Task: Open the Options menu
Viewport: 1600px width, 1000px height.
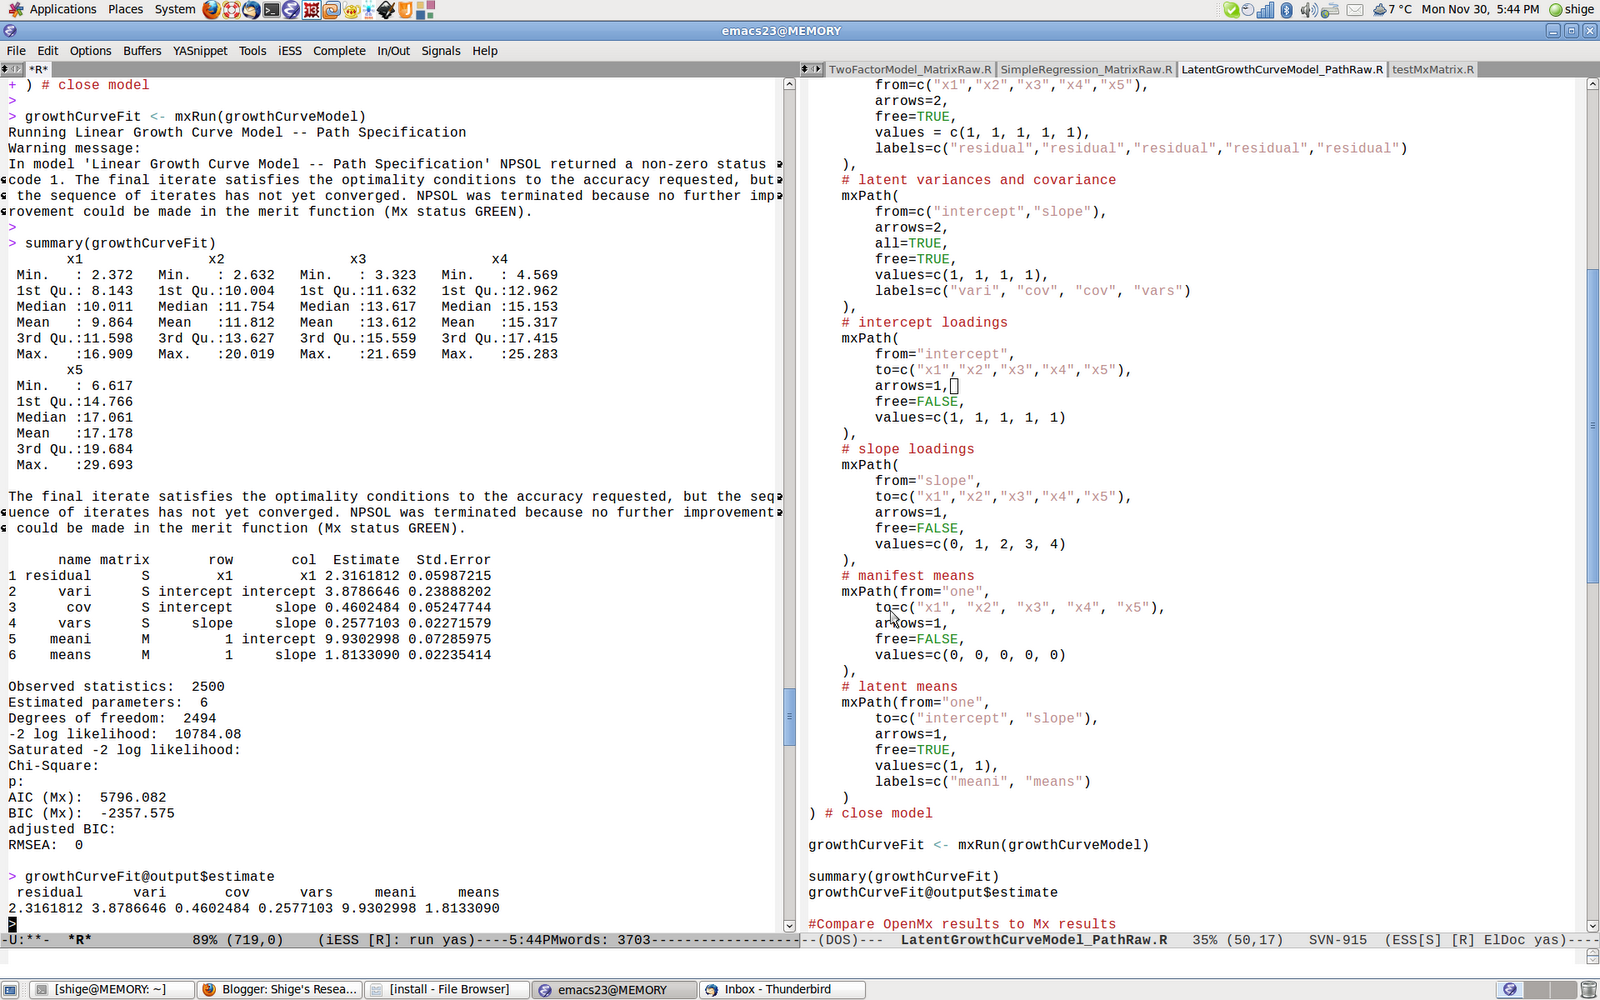Action: [x=91, y=51]
